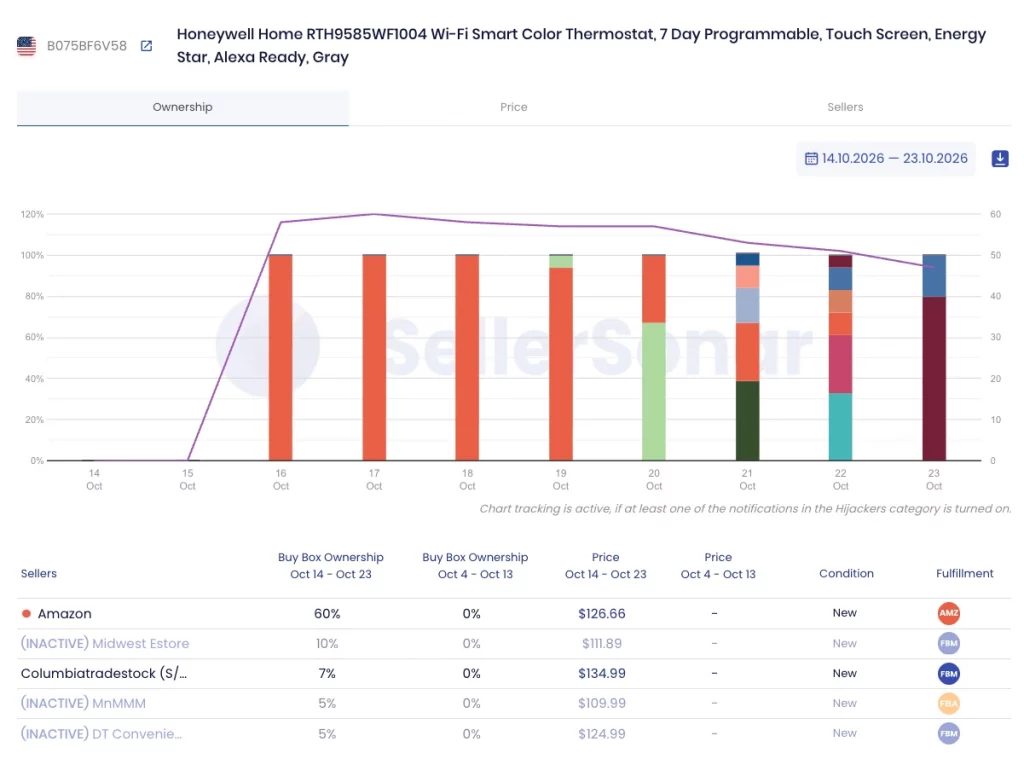Click Columbiatradestock's $134.99 price
This screenshot has width=1024, height=759.
pyautogui.click(x=601, y=673)
